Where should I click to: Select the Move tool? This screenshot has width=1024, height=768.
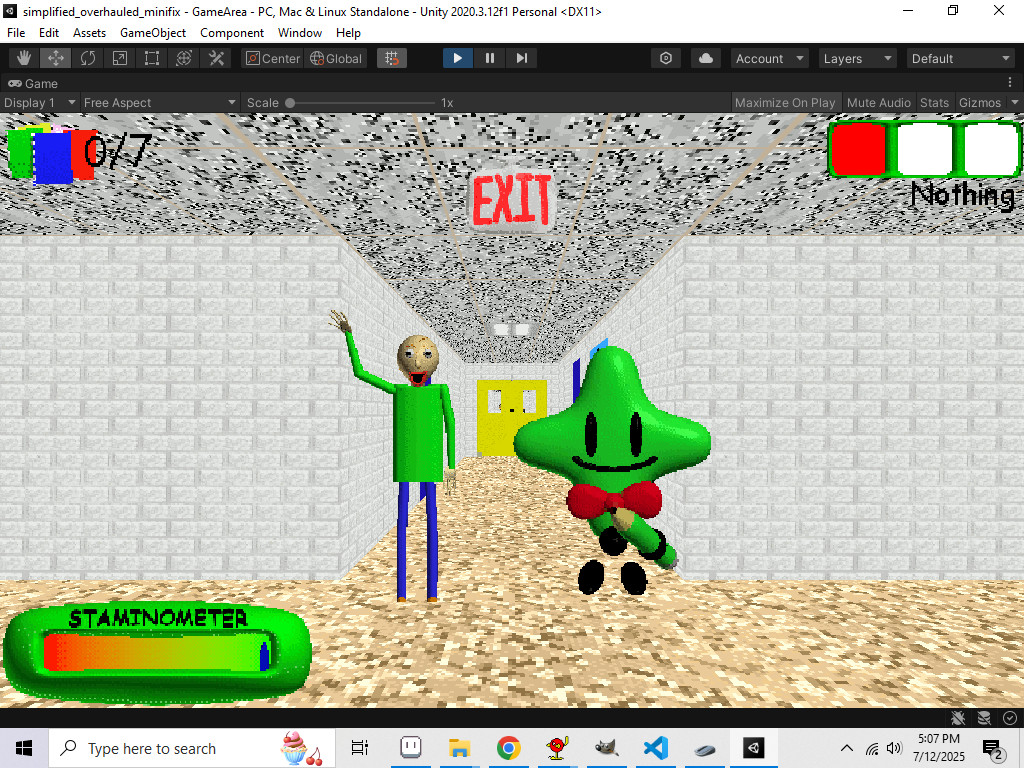click(x=55, y=58)
